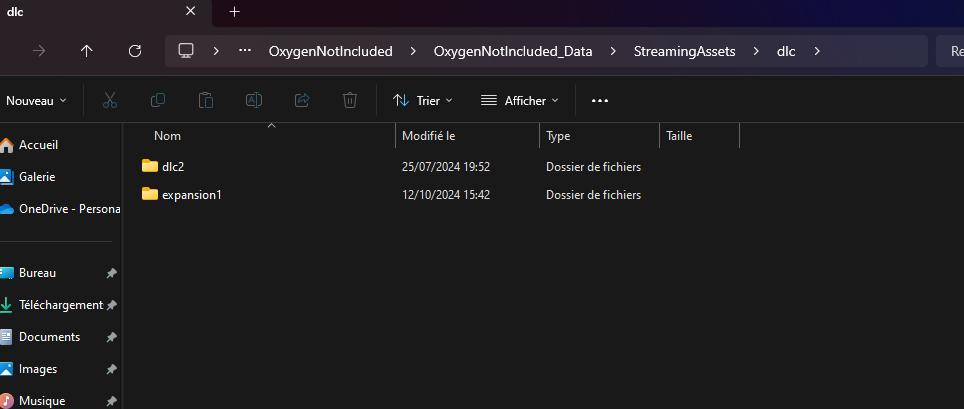Open Téléchargements in the sidebar
964x409 pixels.
(x=60, y=305)
